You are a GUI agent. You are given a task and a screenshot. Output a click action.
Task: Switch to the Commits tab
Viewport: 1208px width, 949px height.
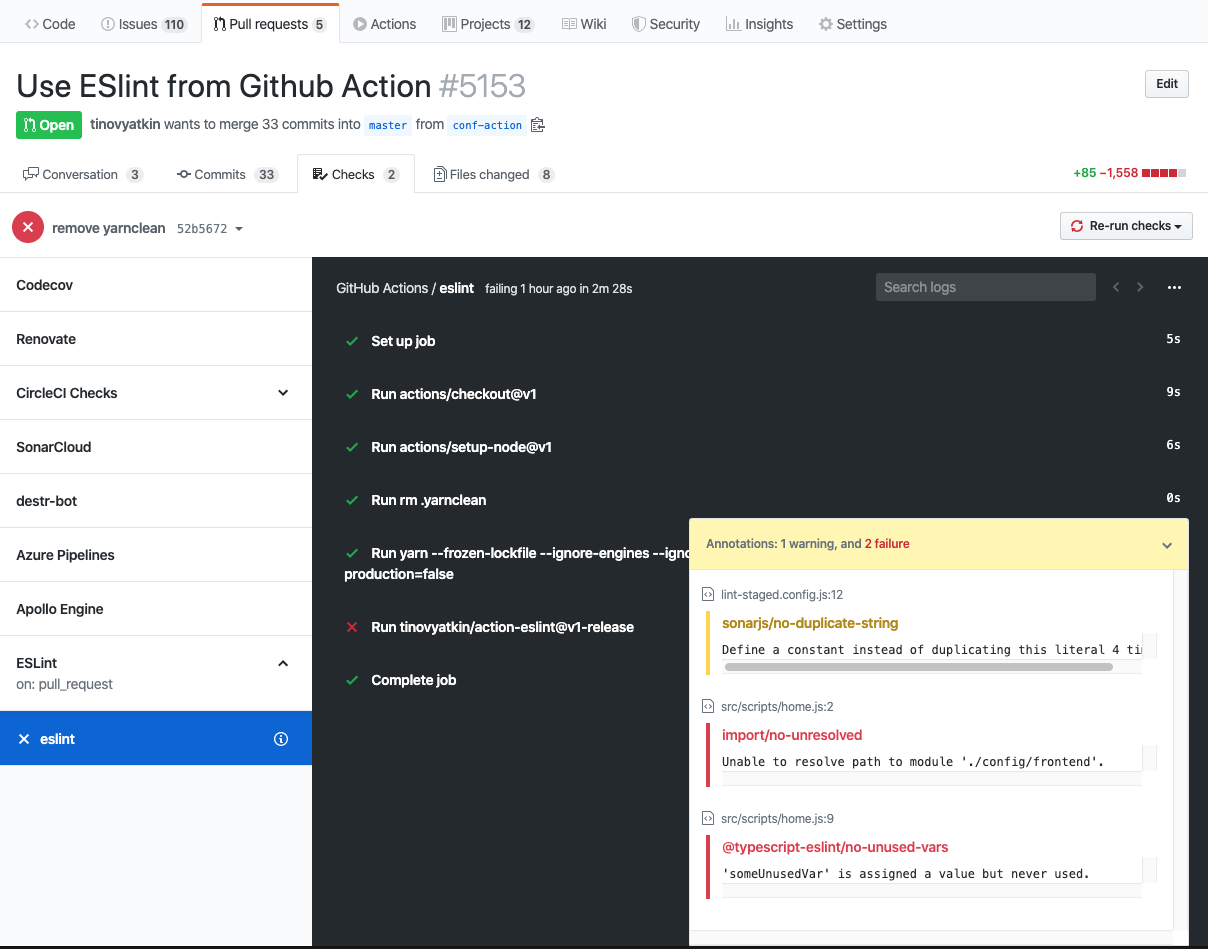click(227, 174)
